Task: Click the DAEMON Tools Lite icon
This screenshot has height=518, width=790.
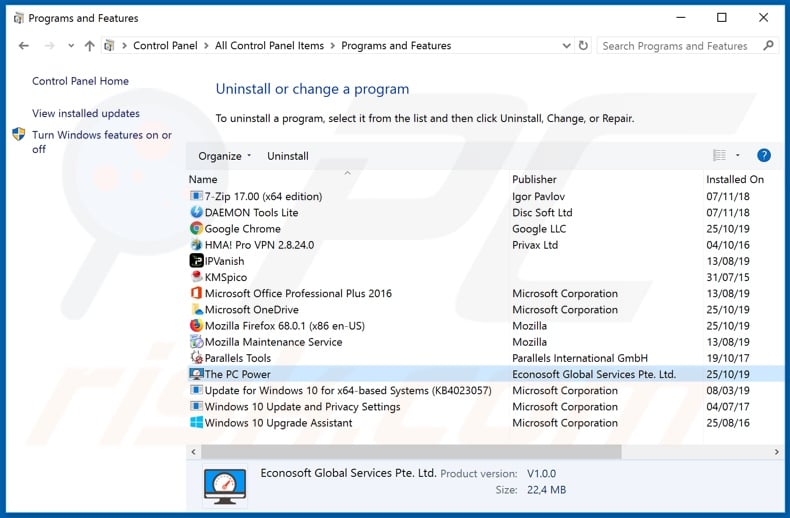Action: click(x=196, y=212)
